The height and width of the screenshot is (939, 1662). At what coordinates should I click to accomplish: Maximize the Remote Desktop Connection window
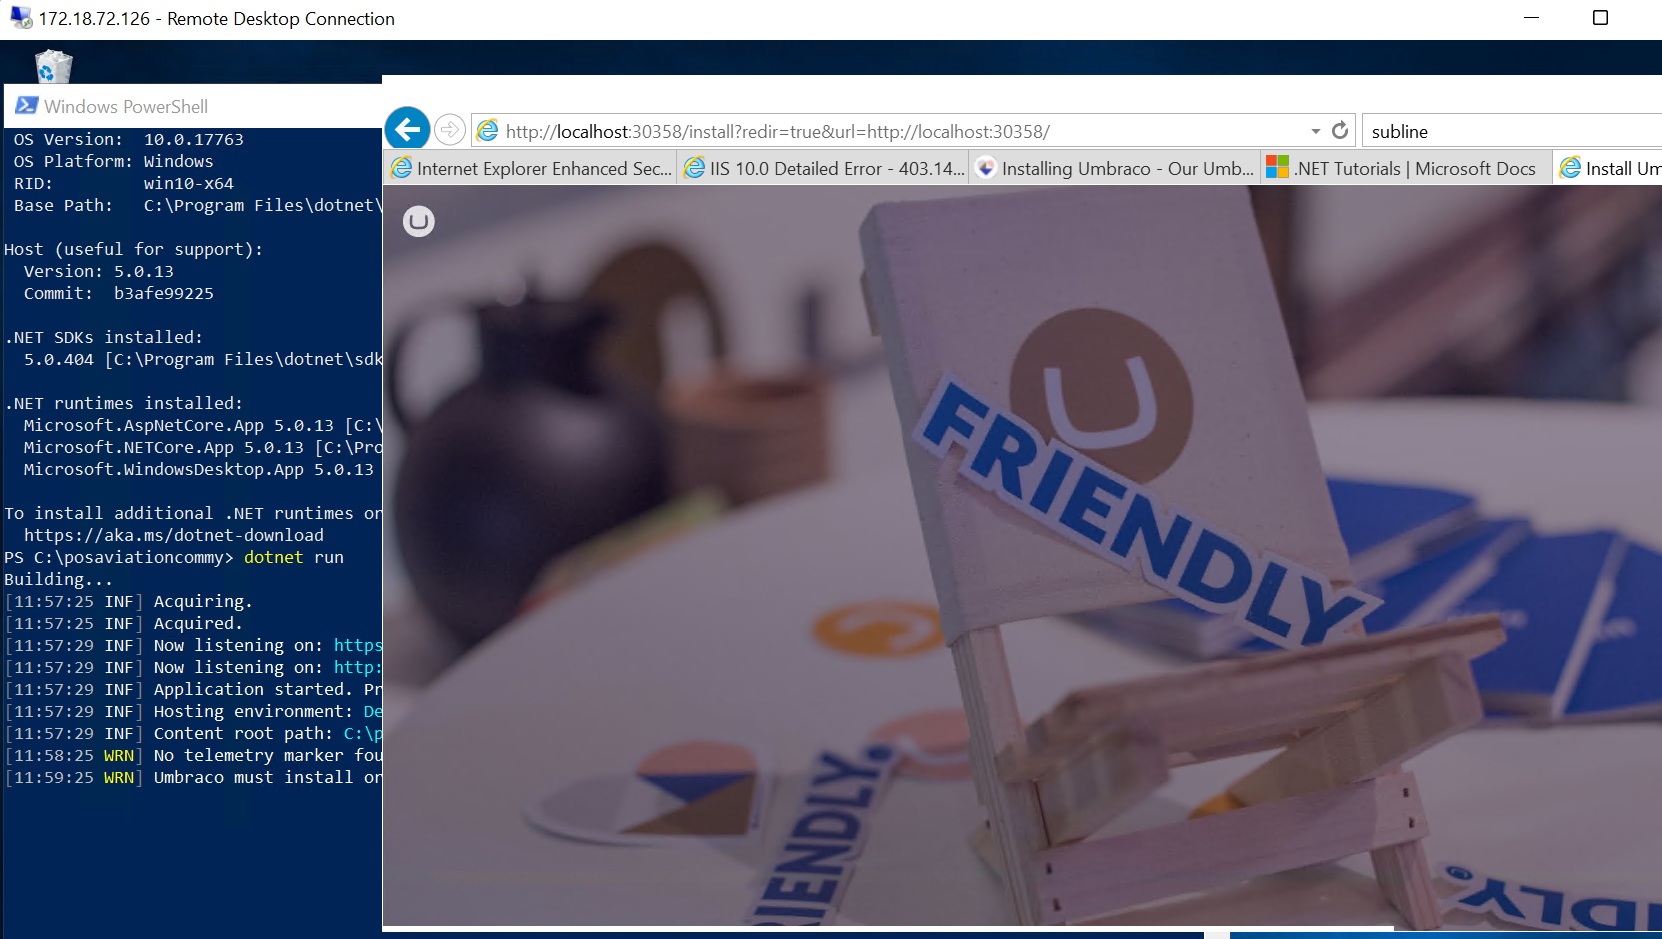pyautogui.click(x=1600, y=18)
